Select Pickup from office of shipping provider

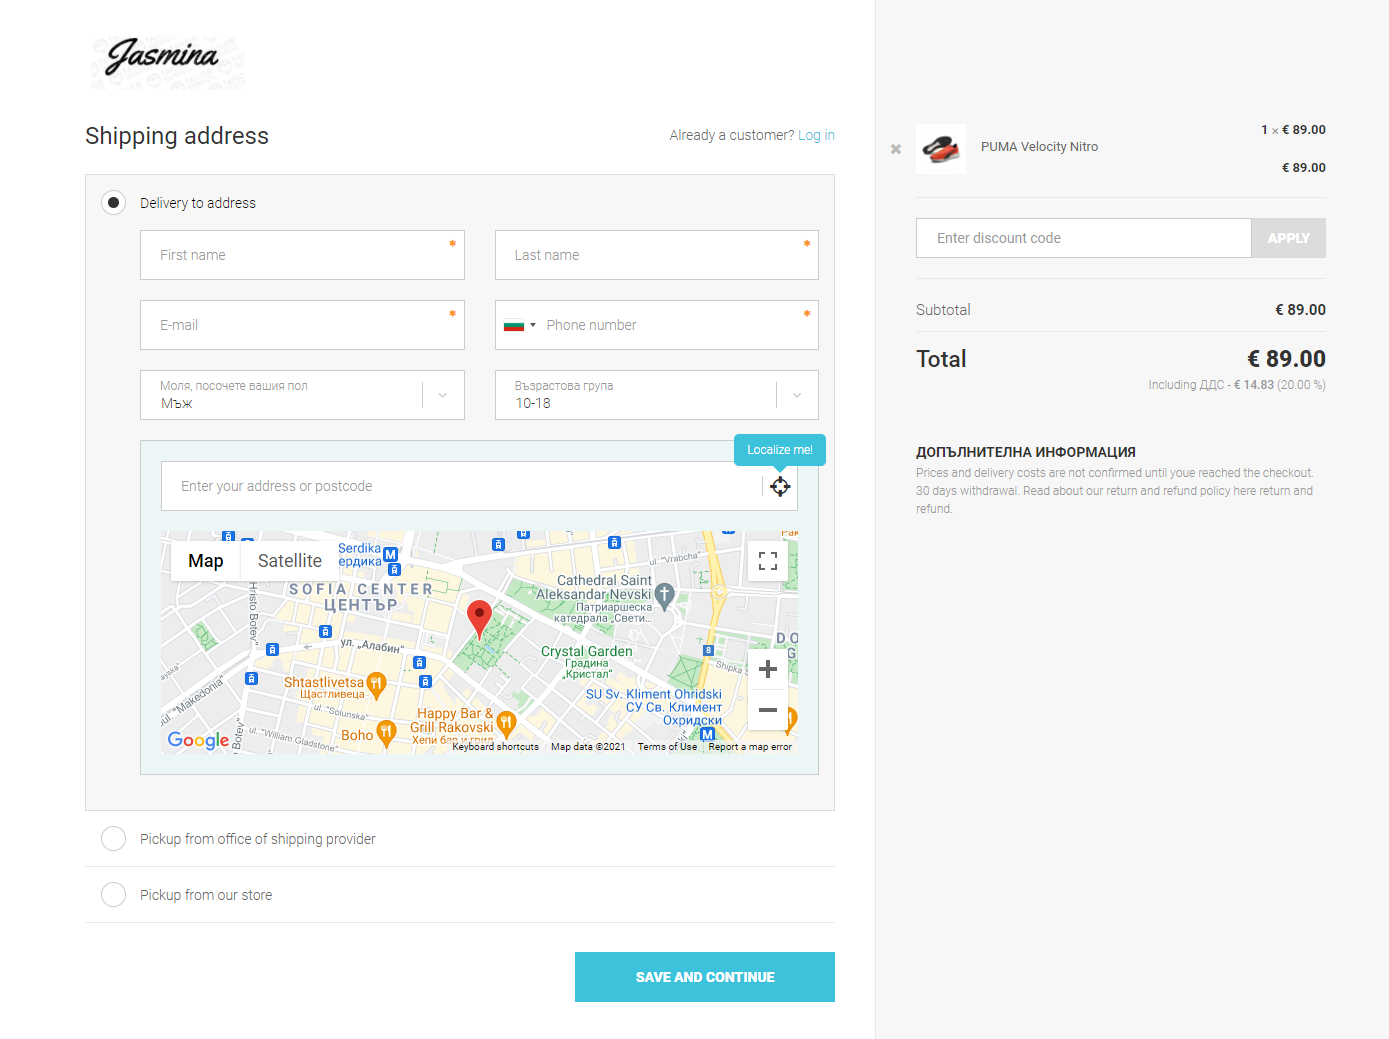click(114, 839)
